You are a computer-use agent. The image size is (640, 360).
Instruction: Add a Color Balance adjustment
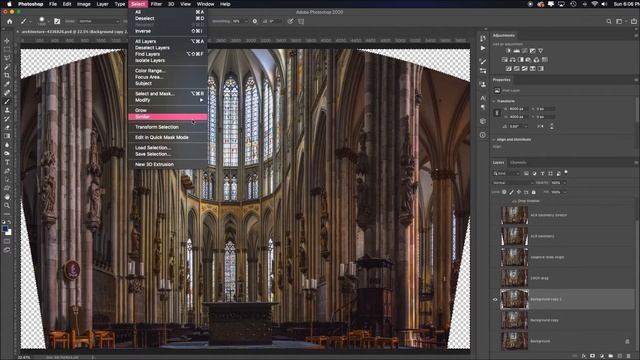coord(512,60)
